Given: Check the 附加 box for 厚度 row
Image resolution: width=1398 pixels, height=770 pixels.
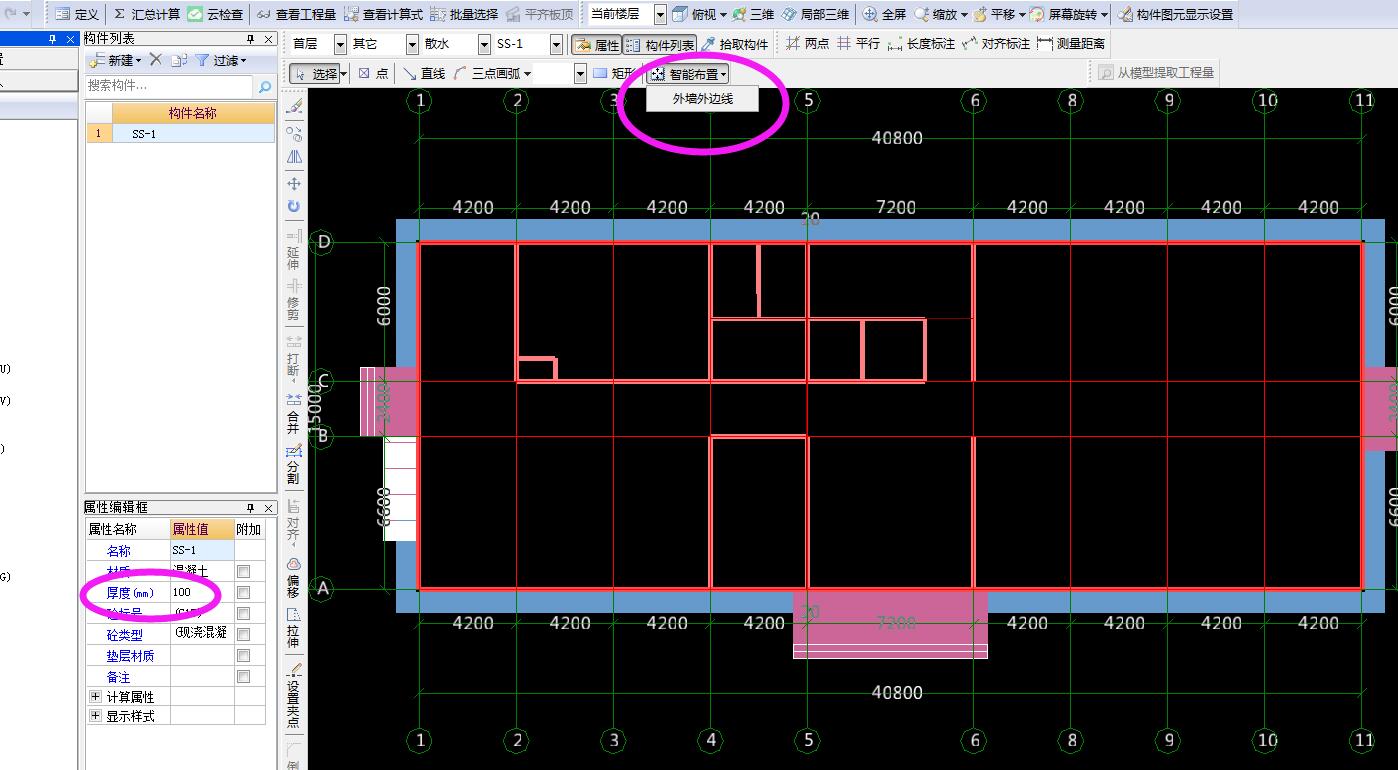Looking at the screenshot, I should point(243,592).
